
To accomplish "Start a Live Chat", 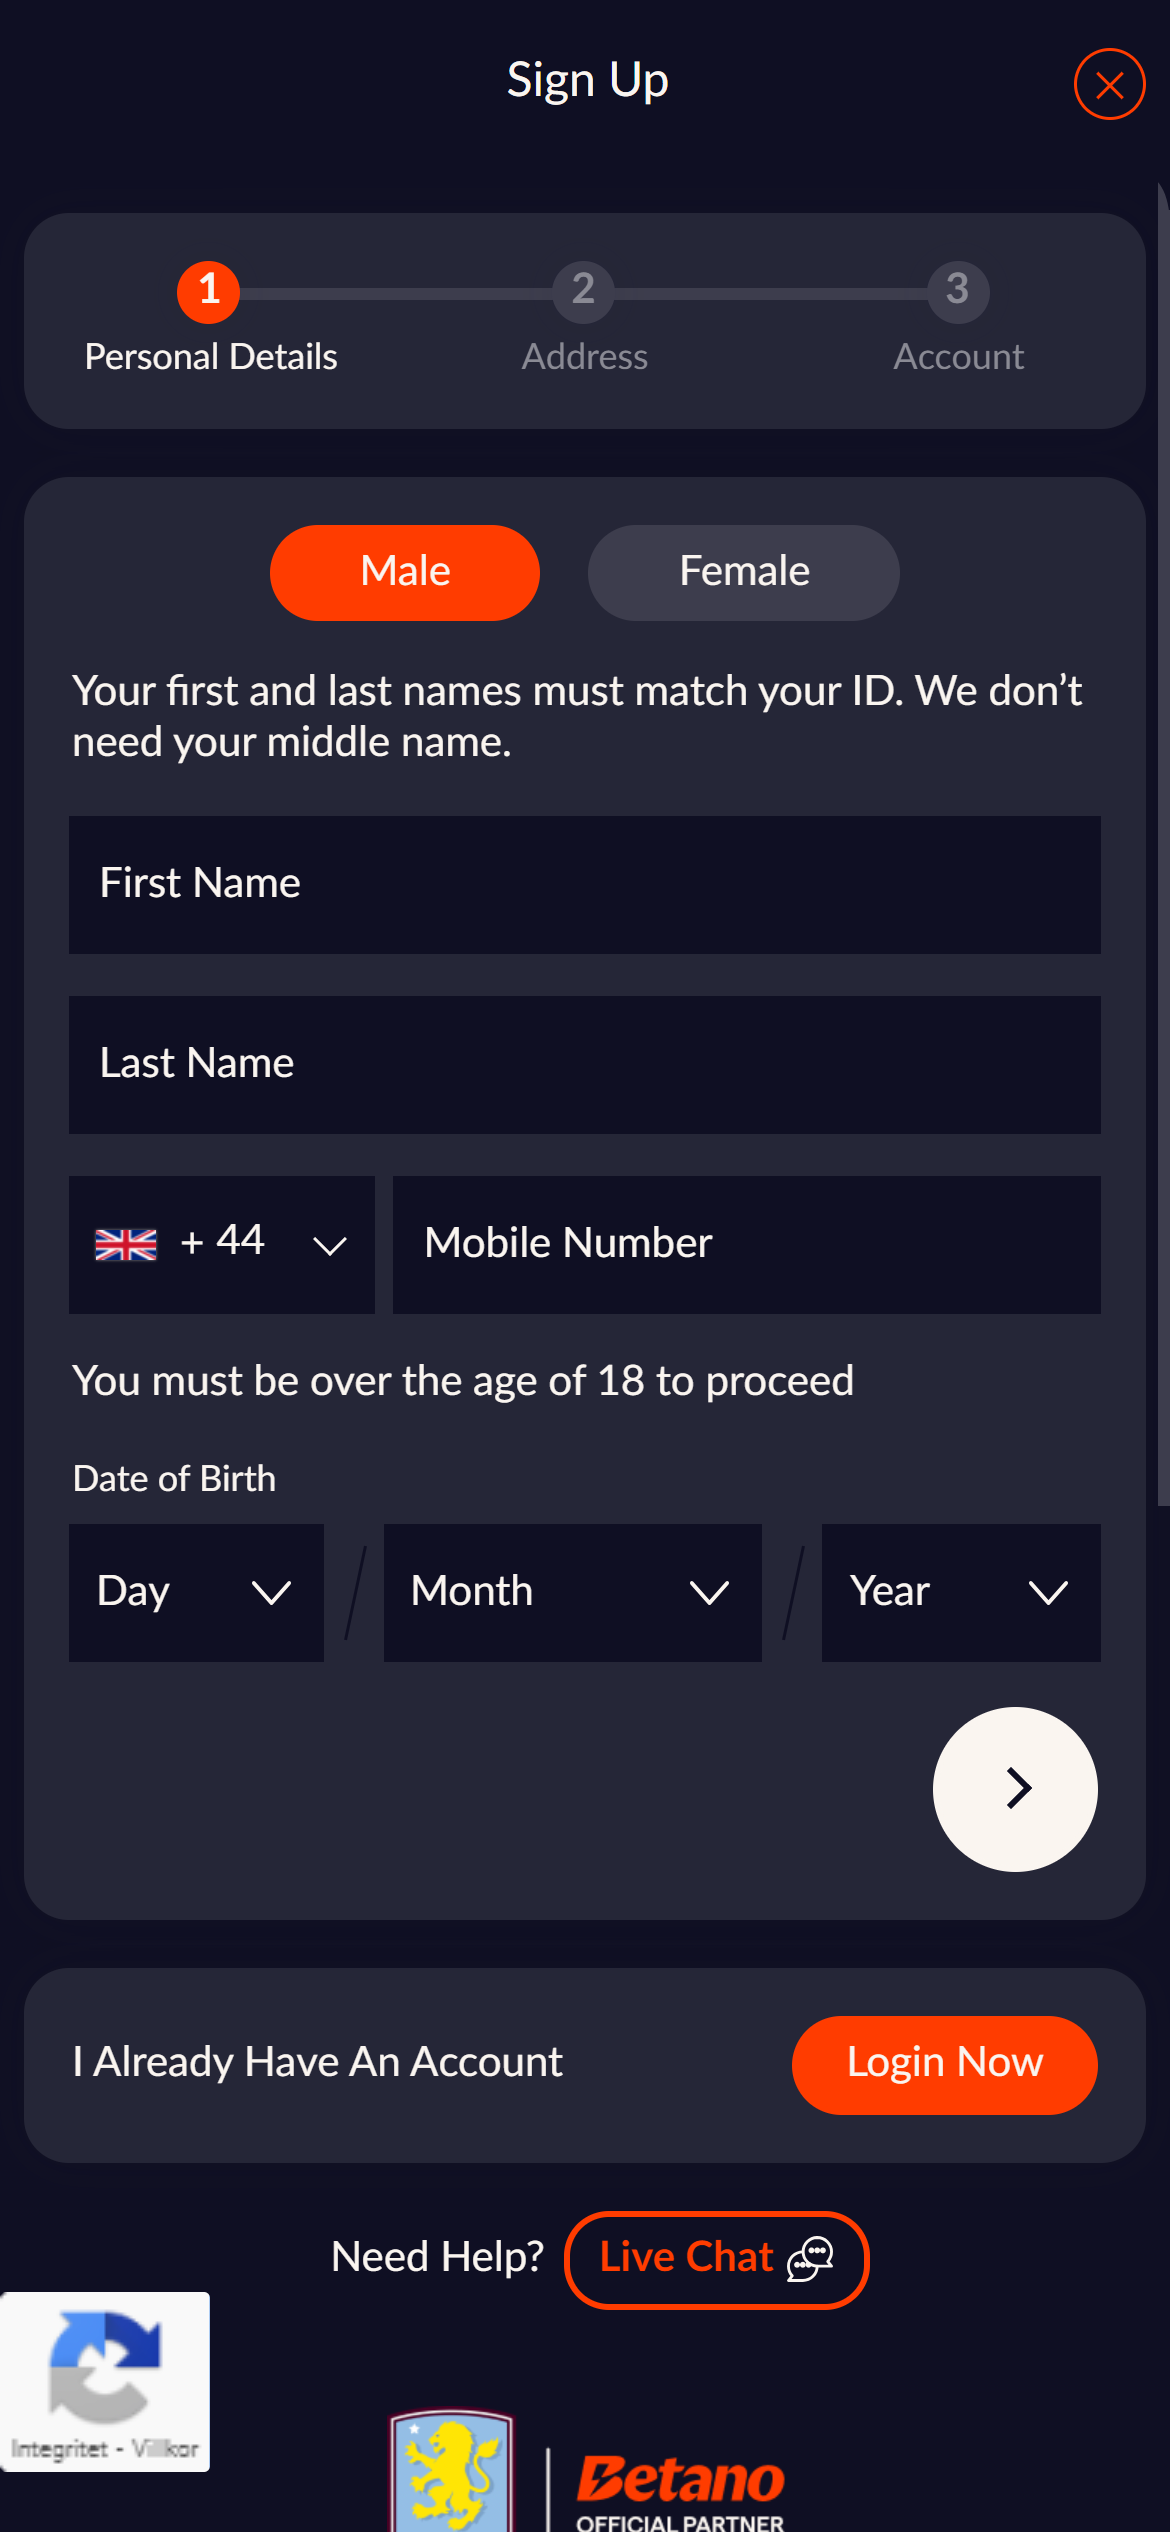I will [716, 2259].
